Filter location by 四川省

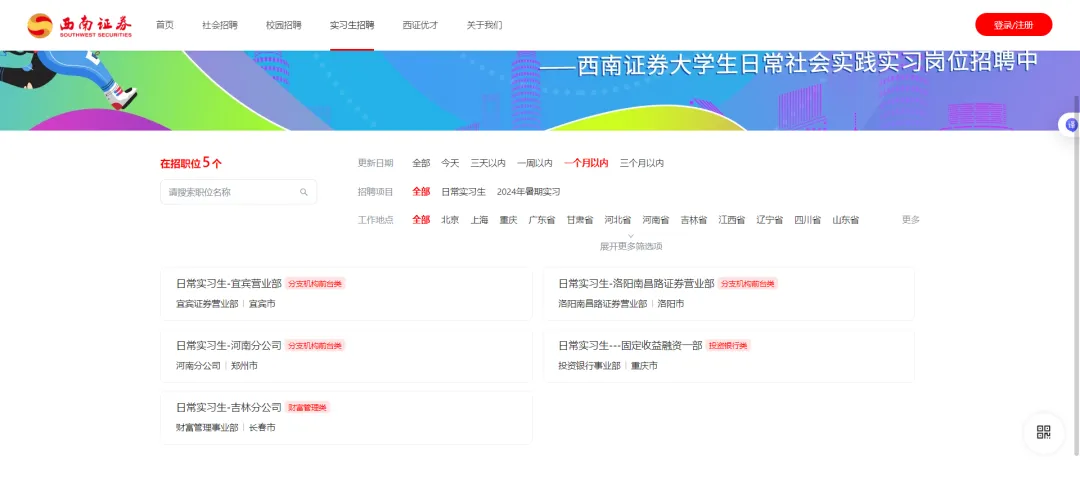807,220
